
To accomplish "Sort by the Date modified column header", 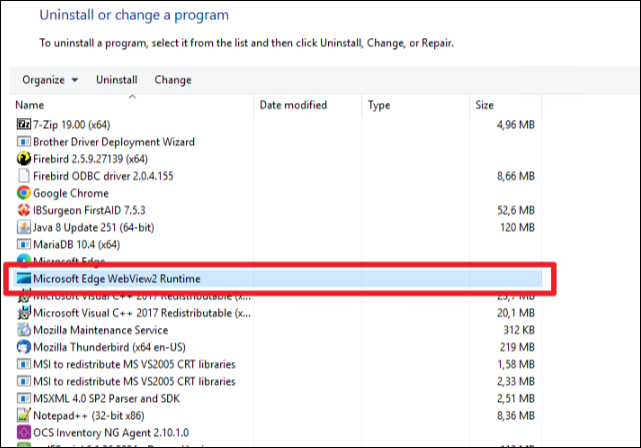I will 307,105.
